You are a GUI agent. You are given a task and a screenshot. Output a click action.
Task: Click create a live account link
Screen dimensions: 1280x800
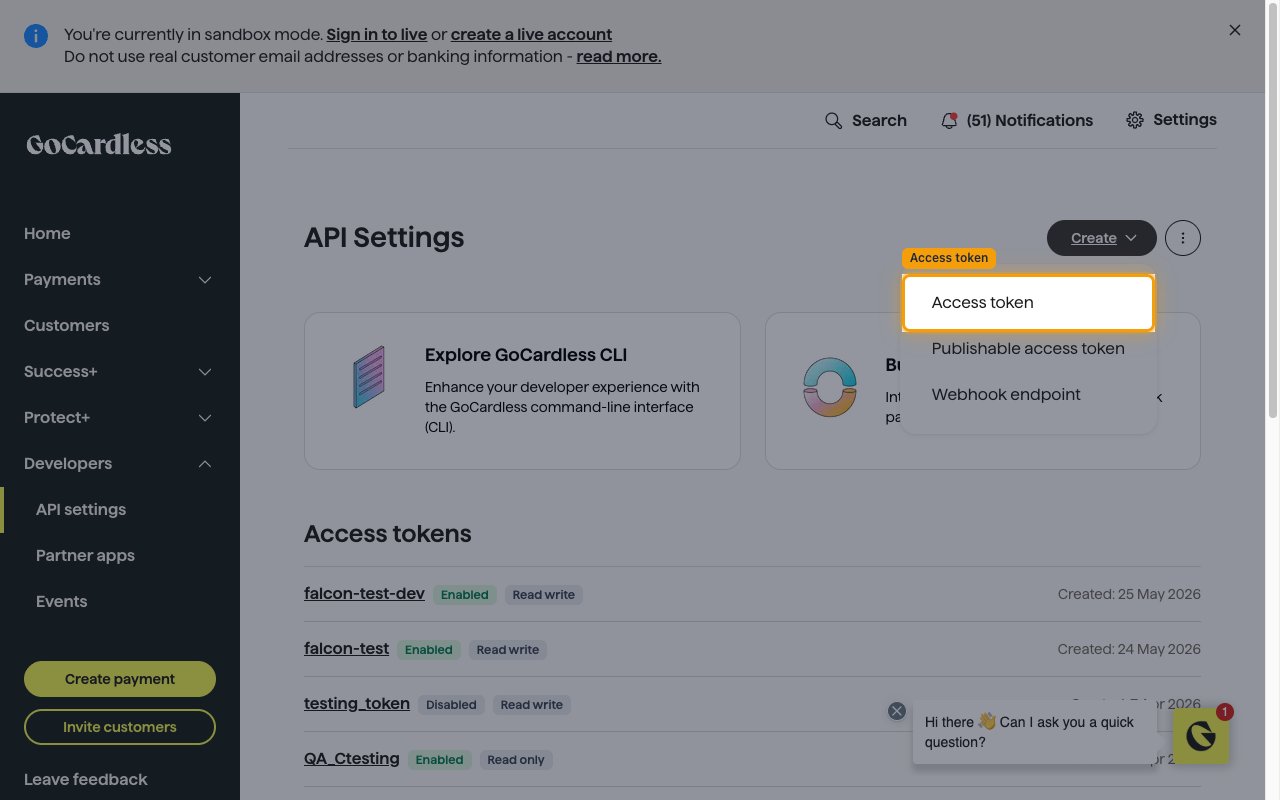pos(531,34)
